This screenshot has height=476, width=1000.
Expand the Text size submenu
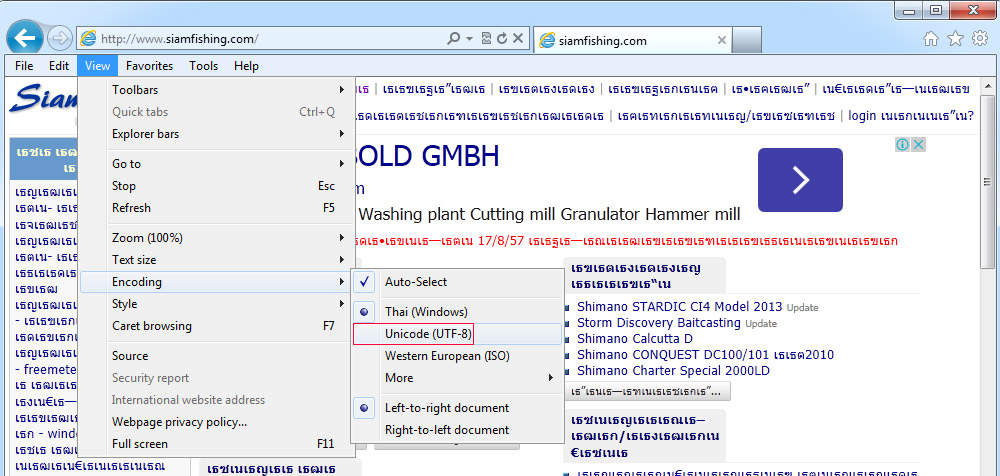point(216,260)
